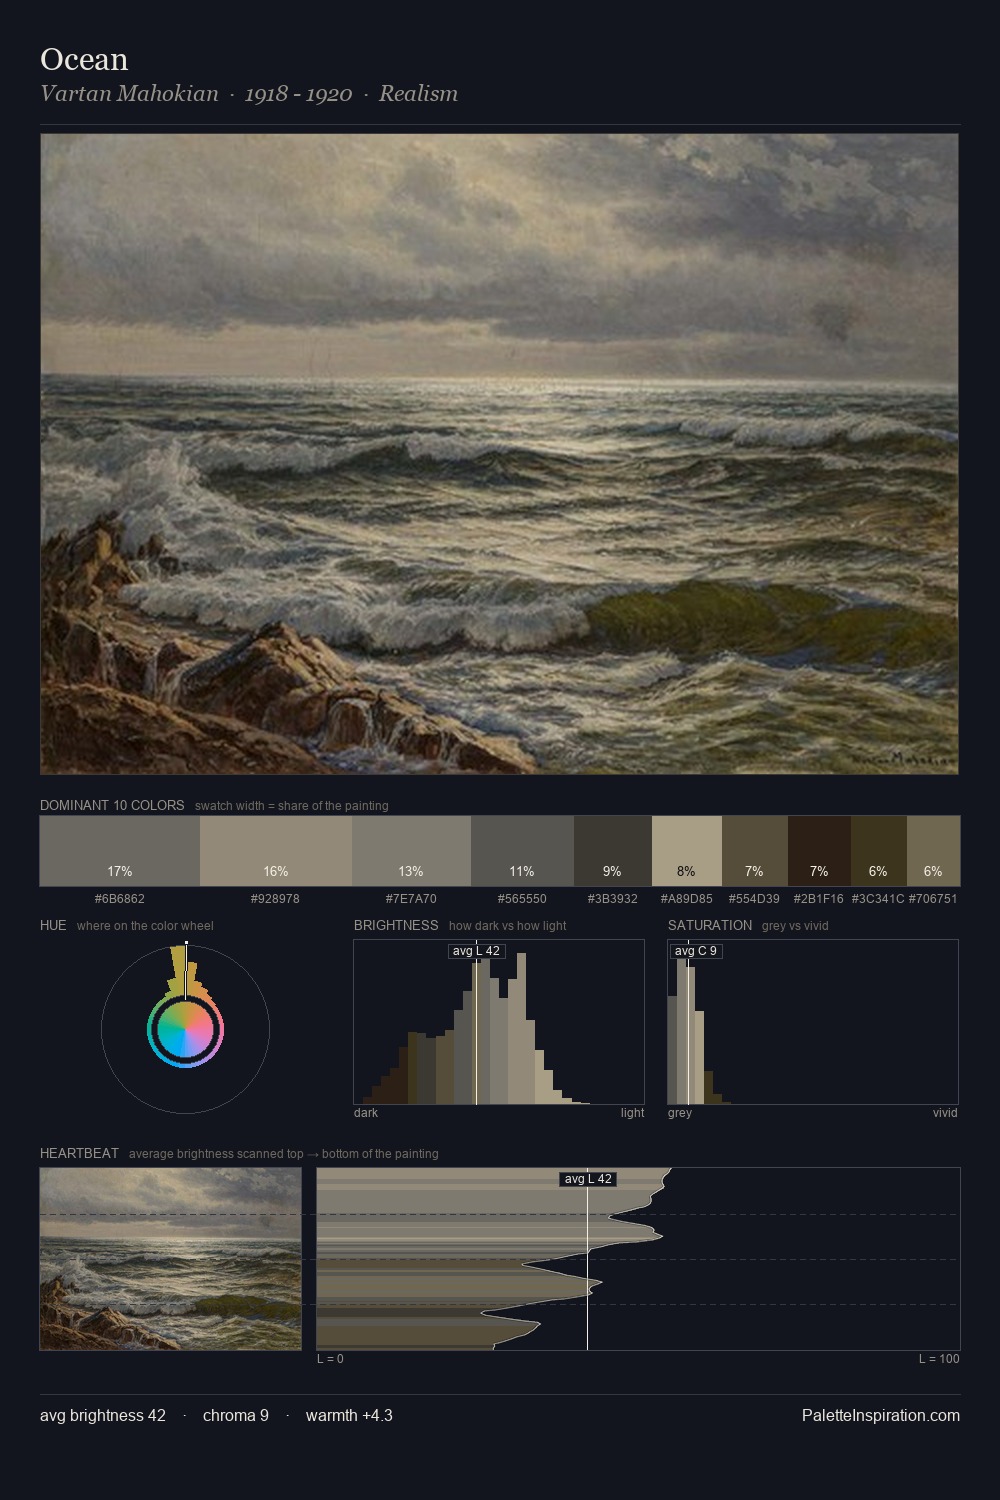
Task: Click the title 'Ocean'
Action: 84,59
